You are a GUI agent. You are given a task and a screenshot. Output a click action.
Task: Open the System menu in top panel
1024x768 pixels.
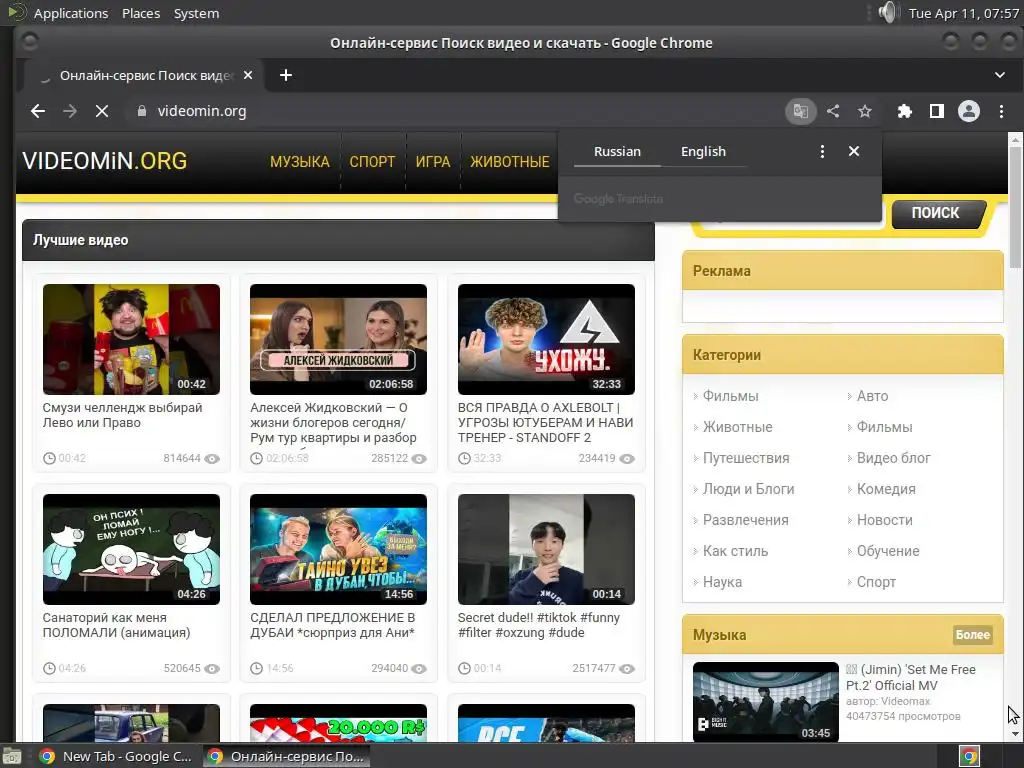pos(196,13)
